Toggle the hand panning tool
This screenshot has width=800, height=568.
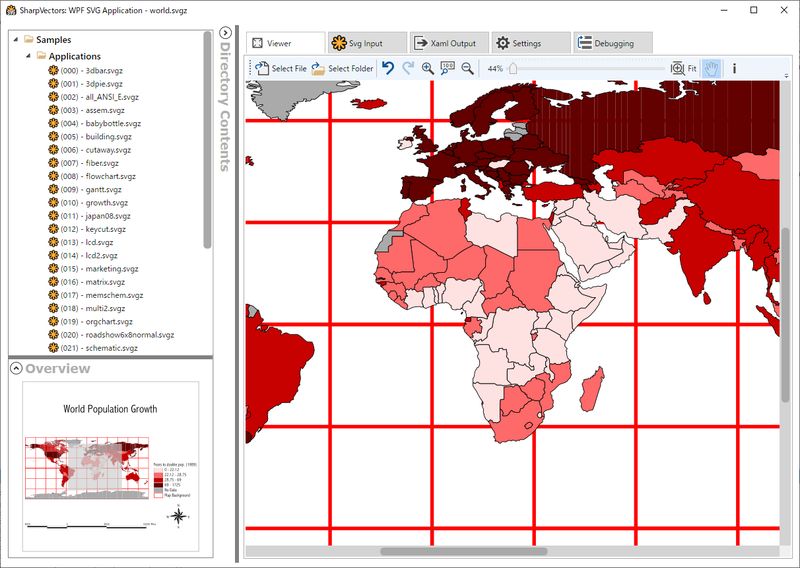click(x=711, y=68)
